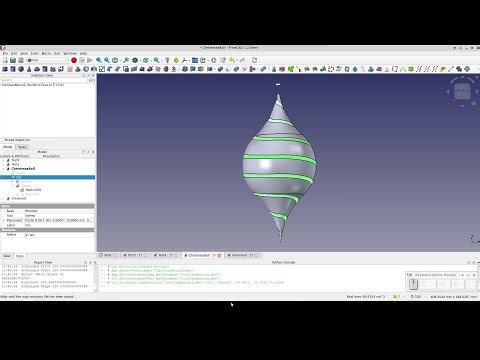
Task: Collapse the Christmasball document tree node
Action: [4, 169]
